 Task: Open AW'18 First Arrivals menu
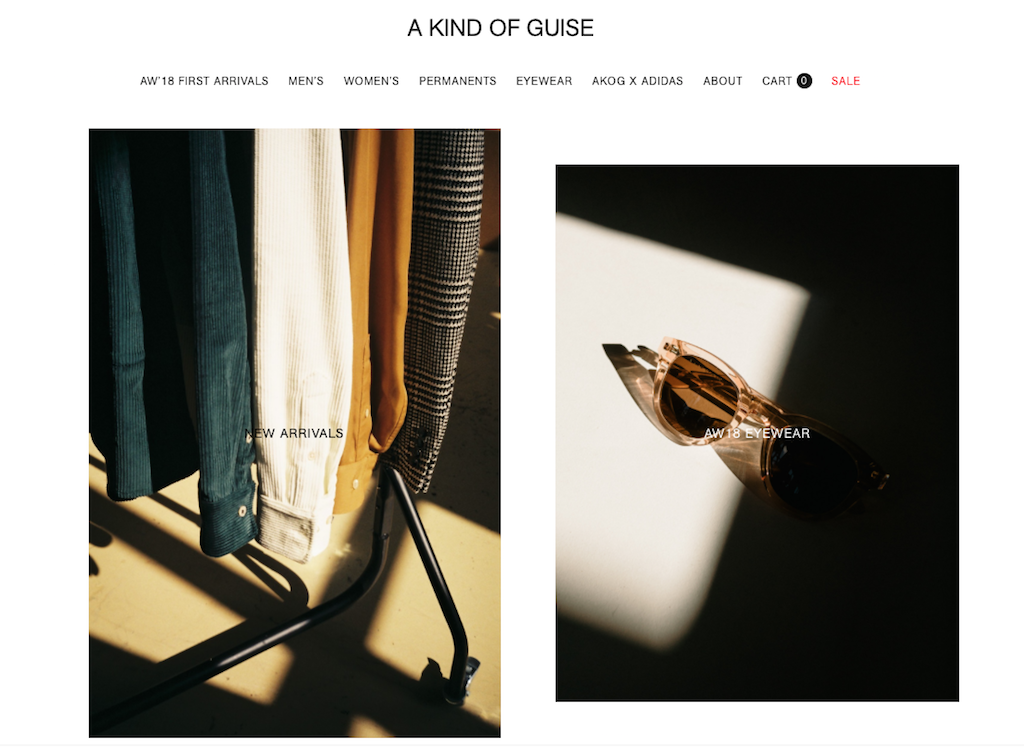tap(204, 81)
